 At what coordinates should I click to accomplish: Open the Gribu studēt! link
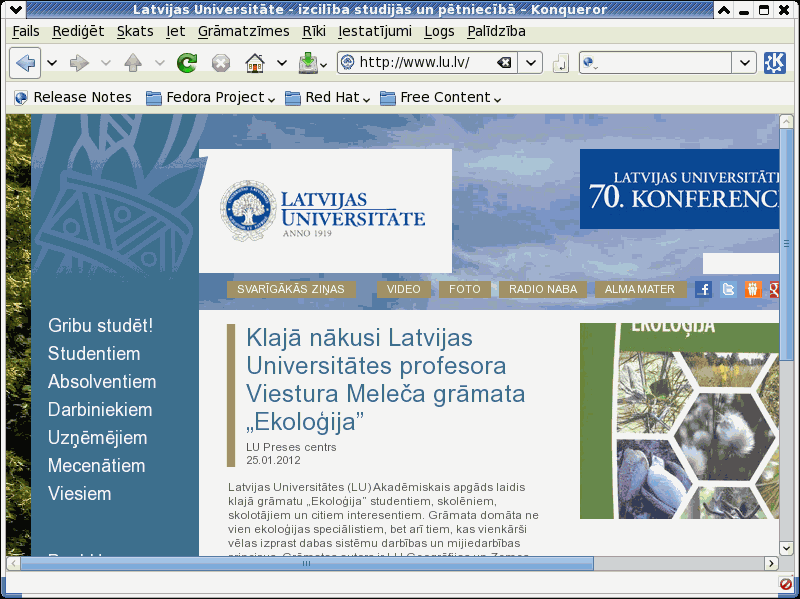tap(101, 326)
